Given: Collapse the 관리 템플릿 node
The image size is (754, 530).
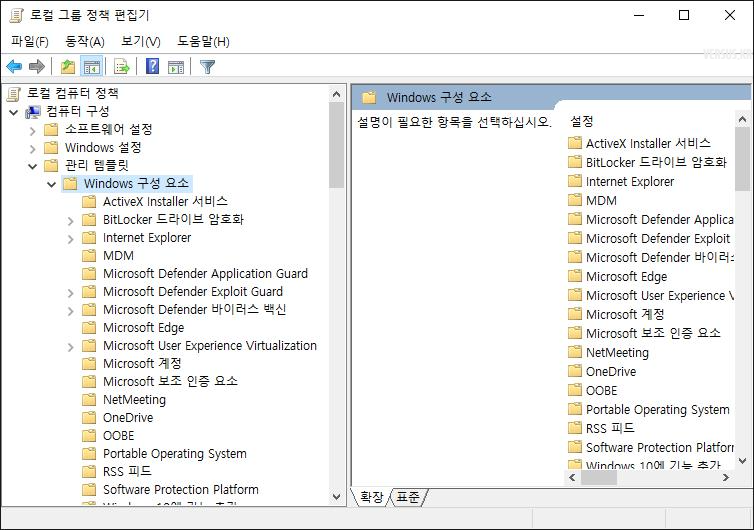Looking at the screenshot, I should coord(33,166).
